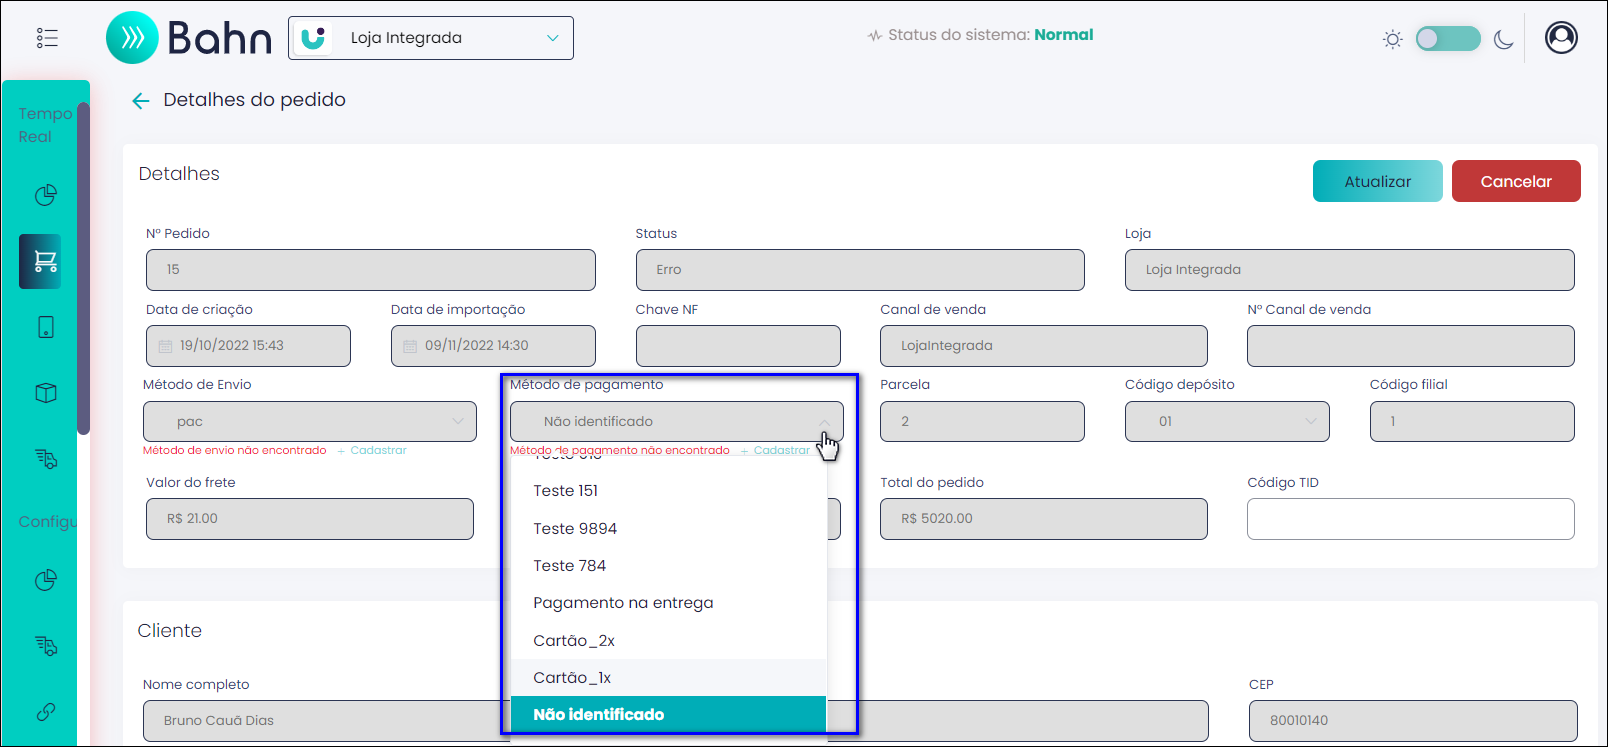The image size is (1608, 747).
Task: Open the Método de Envio pac dropdown
Action: [310, 421]
